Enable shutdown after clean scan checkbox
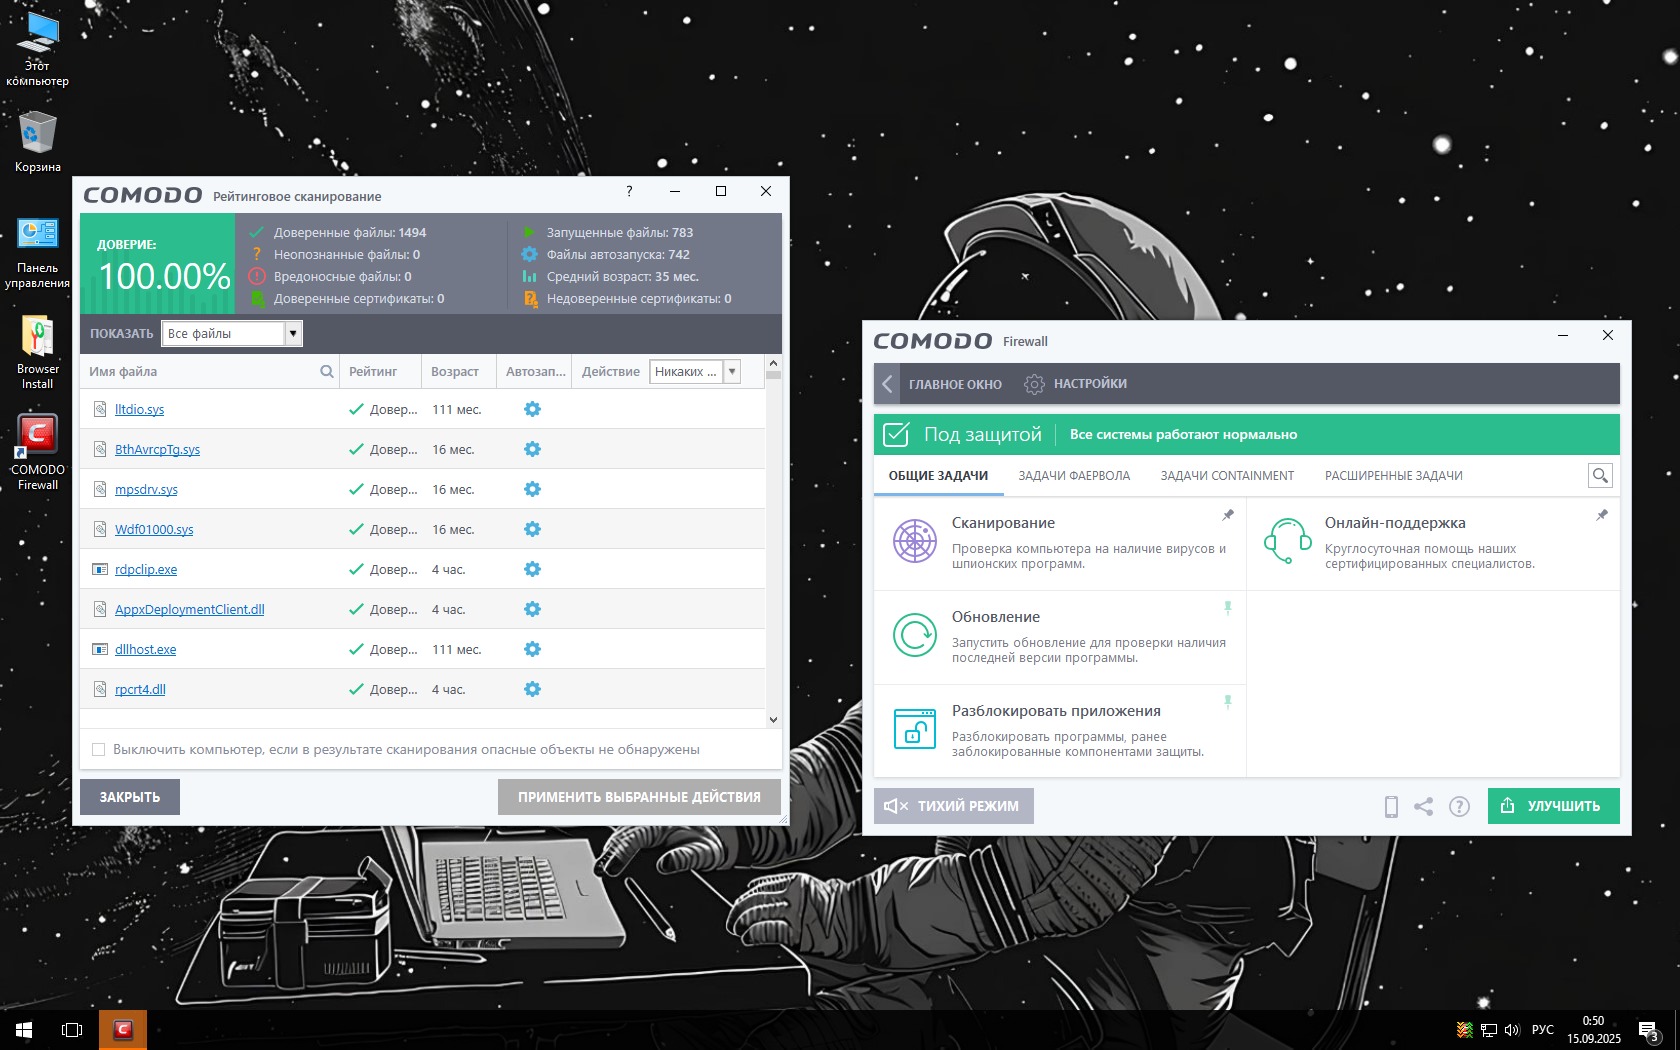1680x1050 pixels. (x=98, y=749)
